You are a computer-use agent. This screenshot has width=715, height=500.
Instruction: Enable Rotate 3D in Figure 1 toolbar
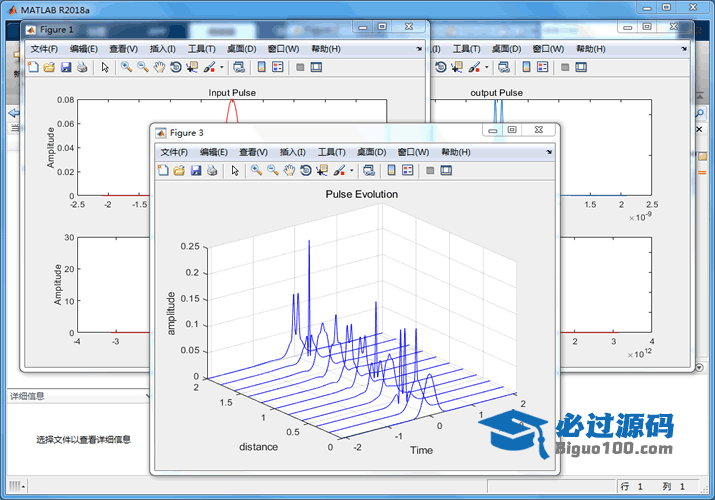coord(176,67)
